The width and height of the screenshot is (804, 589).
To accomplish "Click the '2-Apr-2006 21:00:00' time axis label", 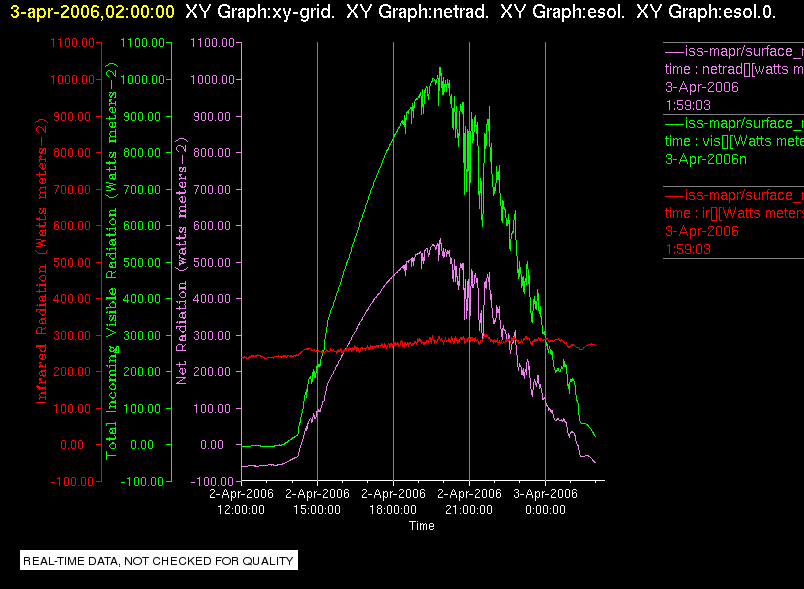I will [x=469, y=502].
